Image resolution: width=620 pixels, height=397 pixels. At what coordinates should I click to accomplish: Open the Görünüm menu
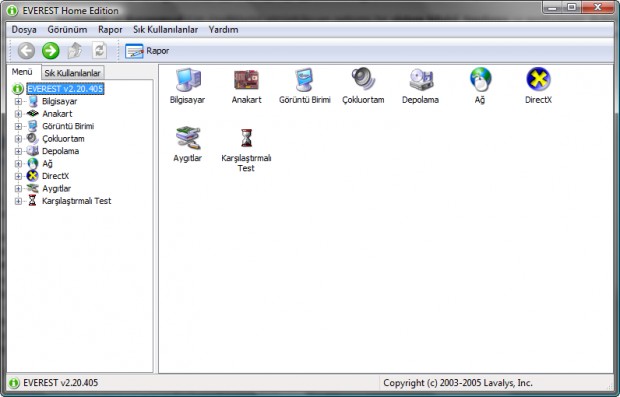pyautogui.click(x=67, y=30)
